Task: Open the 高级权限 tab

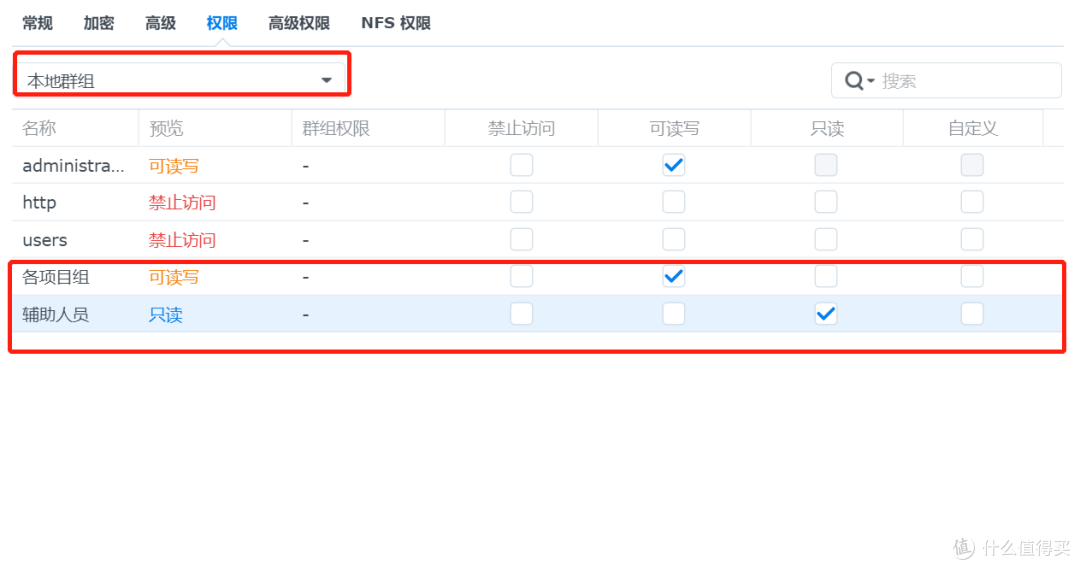Action: [x=299, y=23]
